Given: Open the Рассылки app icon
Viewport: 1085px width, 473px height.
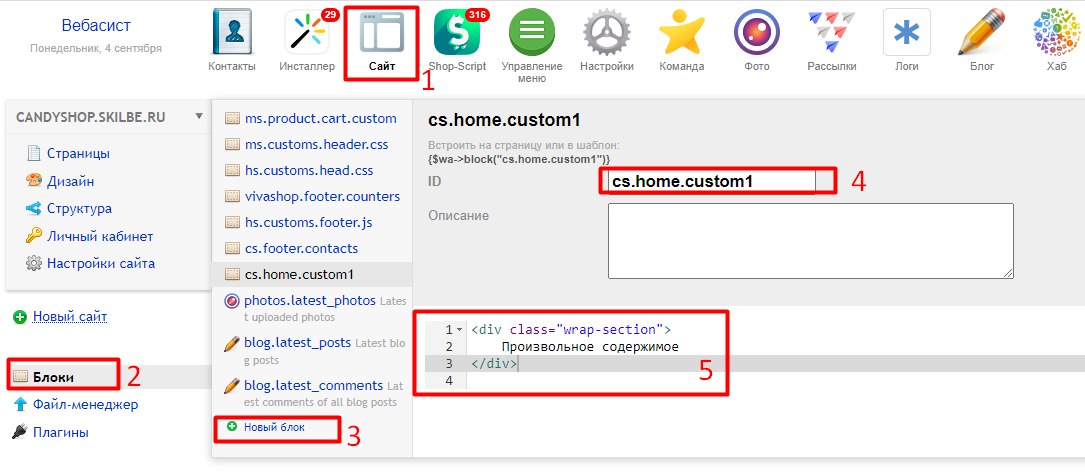Looking at the screenshot, I should pyautogui.click(x=832, y=34).
